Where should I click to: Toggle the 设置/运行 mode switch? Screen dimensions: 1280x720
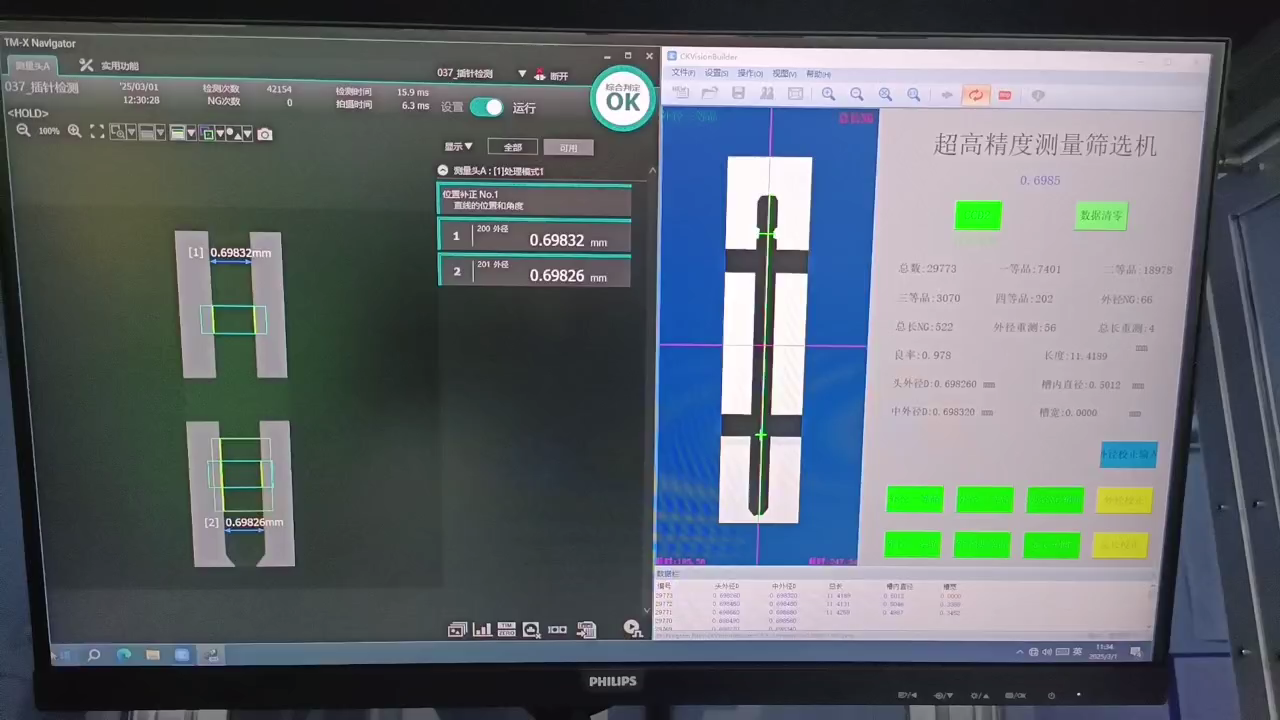click(x=487, y=107)
